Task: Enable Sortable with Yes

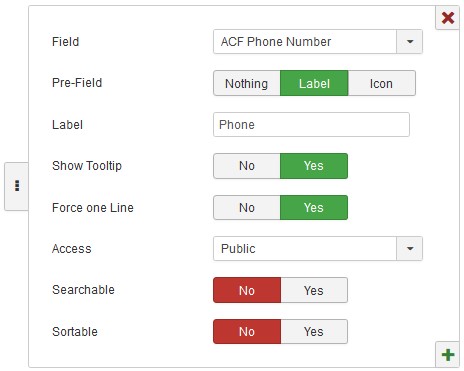Action: click(x=314, y=332)
